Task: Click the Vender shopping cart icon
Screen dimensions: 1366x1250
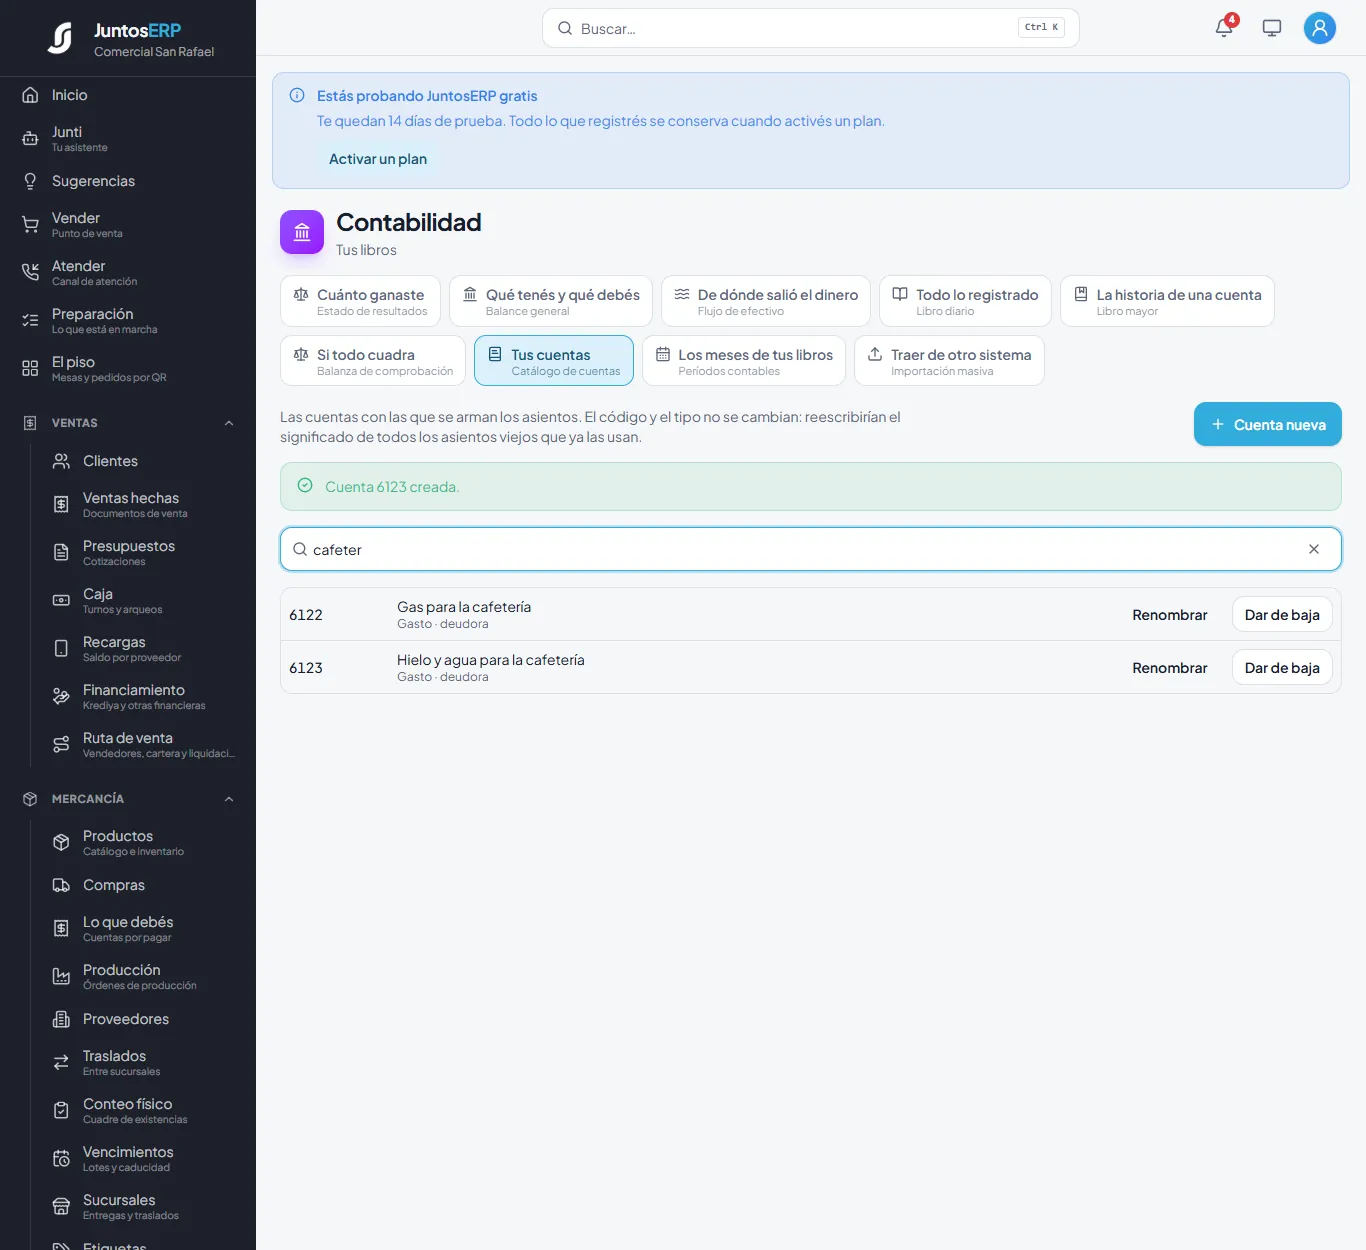Action: pyautogui.click(x=30, y=225)
